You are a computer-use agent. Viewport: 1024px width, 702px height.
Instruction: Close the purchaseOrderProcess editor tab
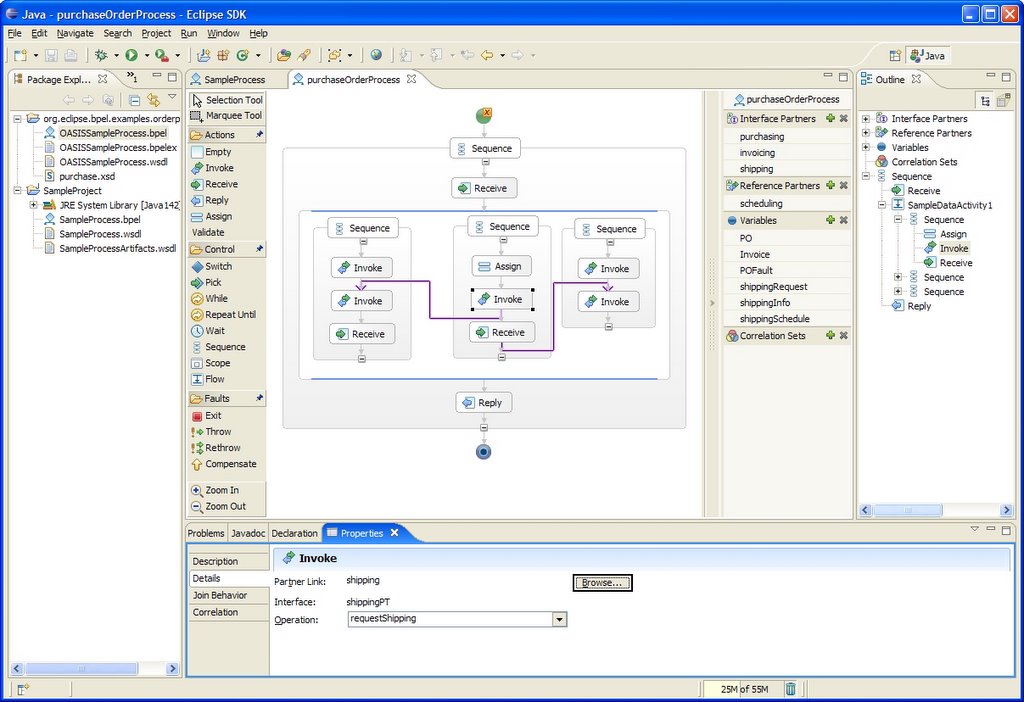tap(411, 79)
